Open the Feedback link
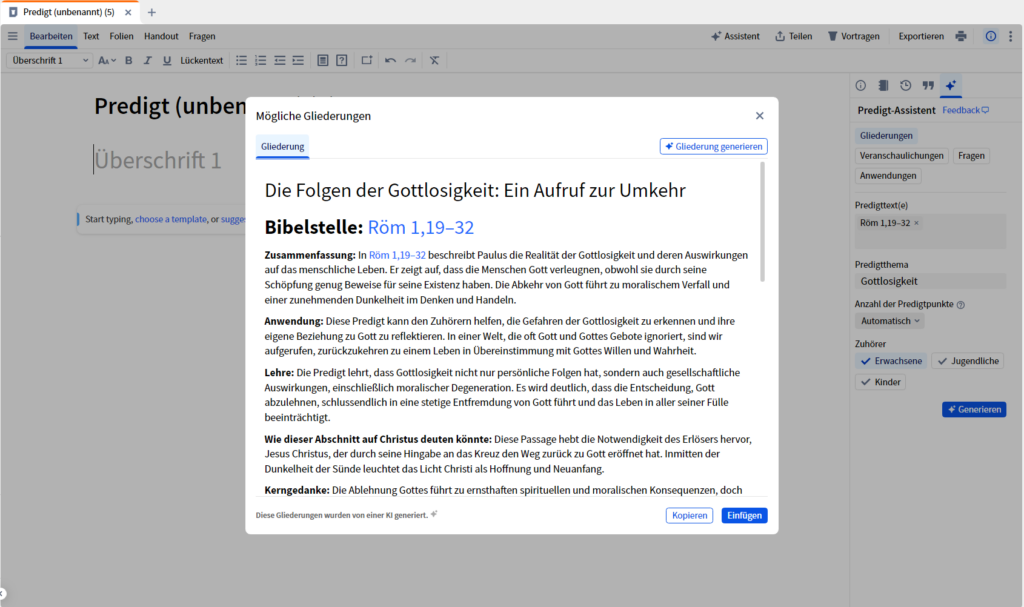This screenshot has height=607, width=1024. pos(965,110)
